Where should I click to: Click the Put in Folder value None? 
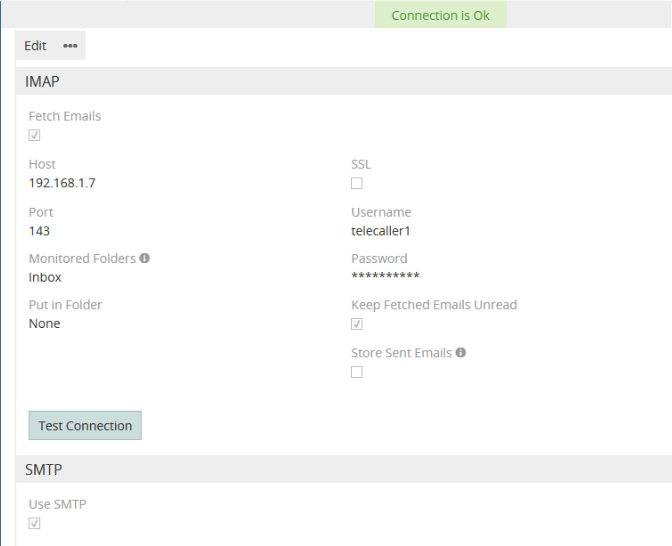45,324
